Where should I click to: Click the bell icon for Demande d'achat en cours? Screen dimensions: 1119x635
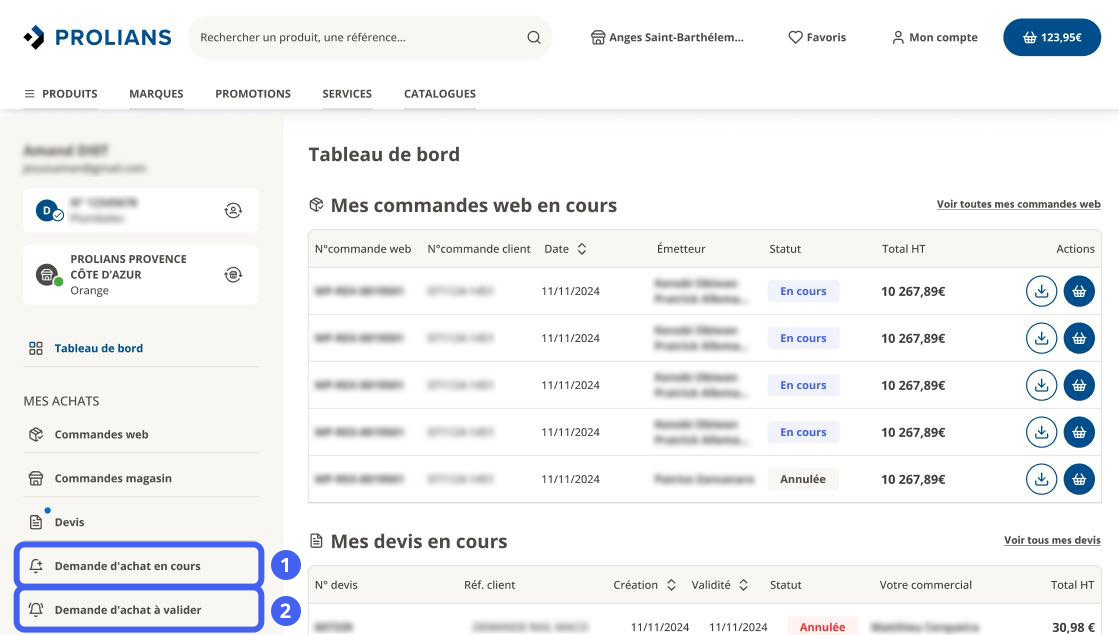[x=36, y=566]
